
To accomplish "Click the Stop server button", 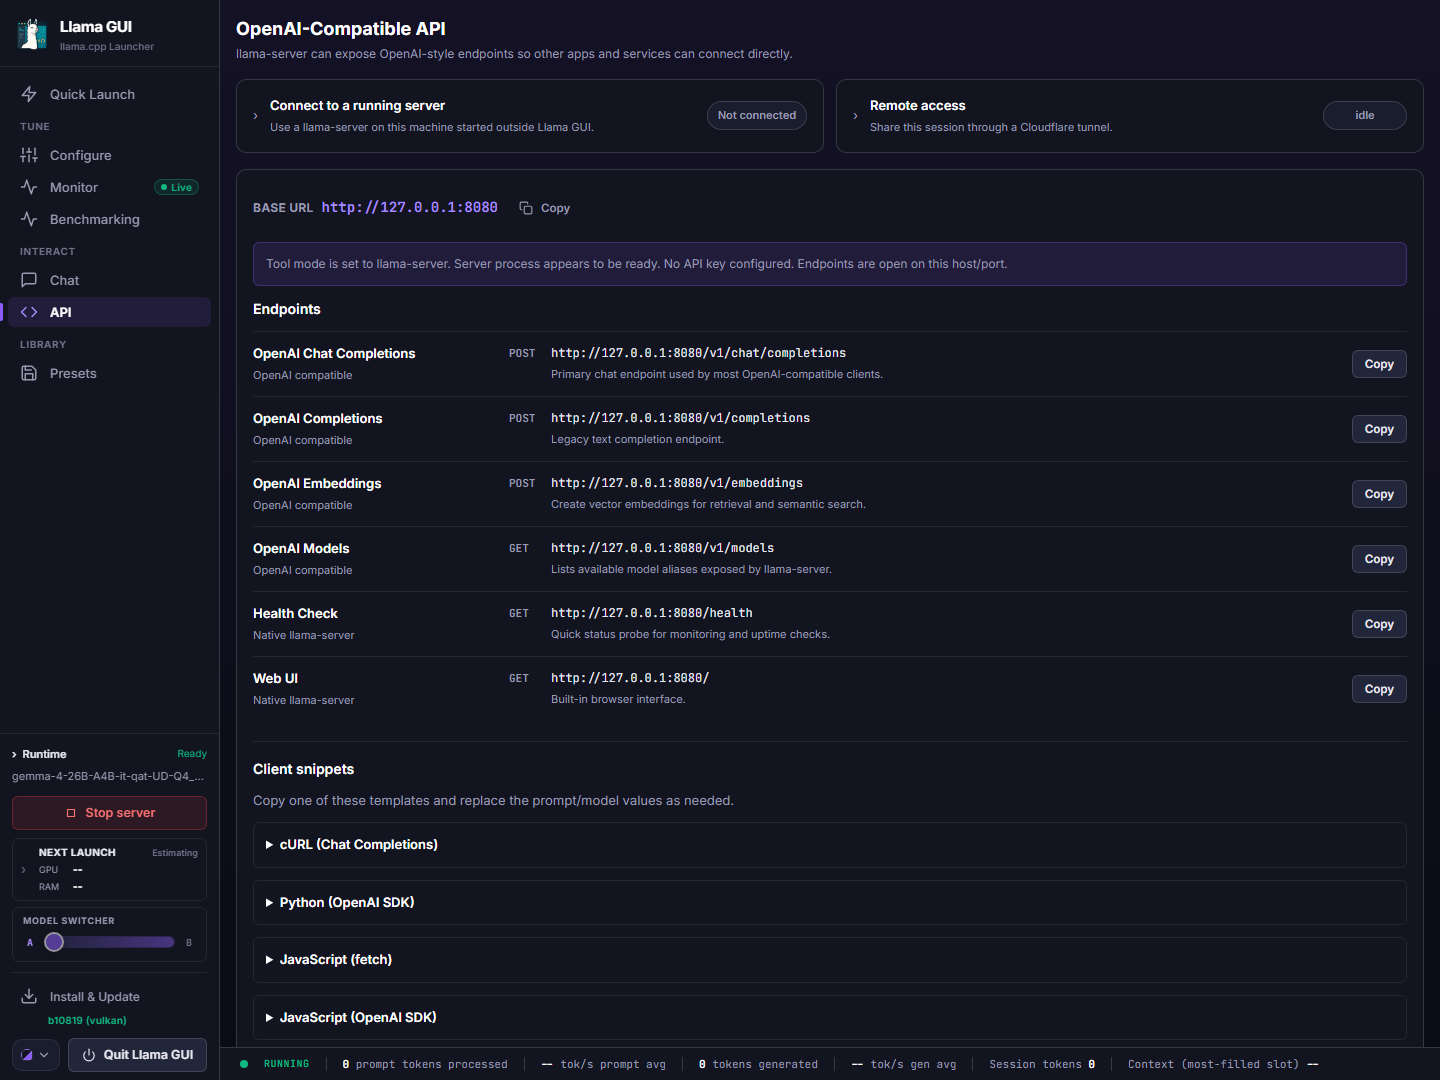I will point(110,813).
